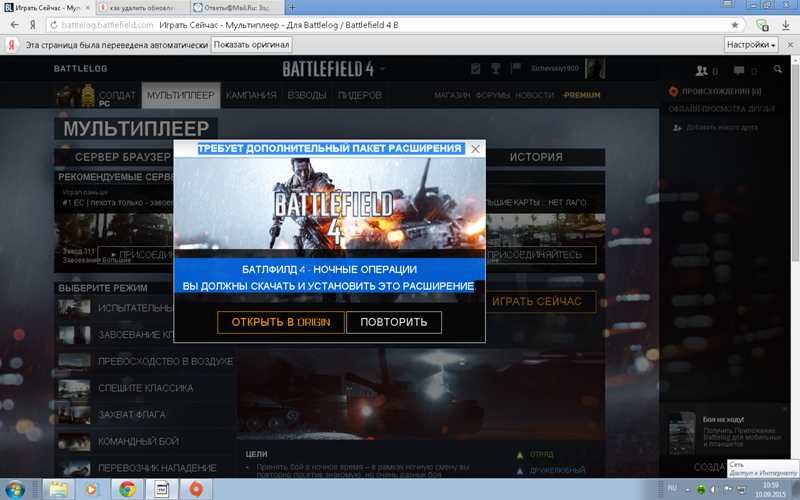The height and width of the screenshot is (500, 800).
Task: Click the ОТКРЫТЬ В ORIGIN button
Action: tap(281, 322)
